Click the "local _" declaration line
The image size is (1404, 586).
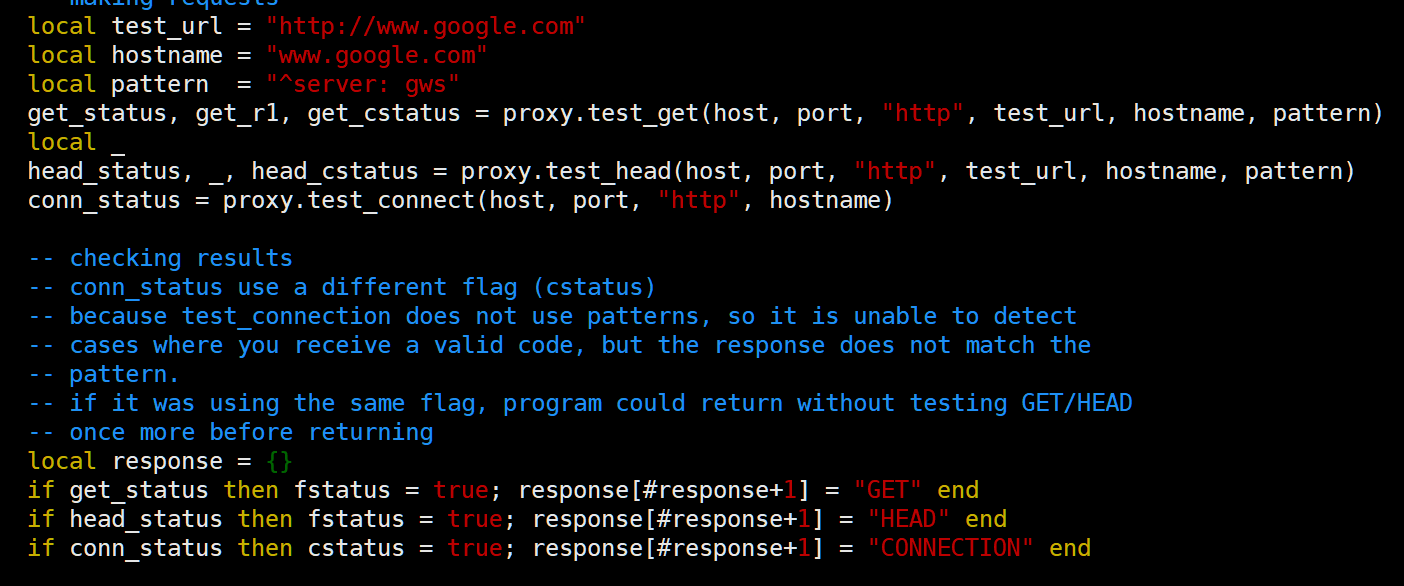(x=76, y=142)
